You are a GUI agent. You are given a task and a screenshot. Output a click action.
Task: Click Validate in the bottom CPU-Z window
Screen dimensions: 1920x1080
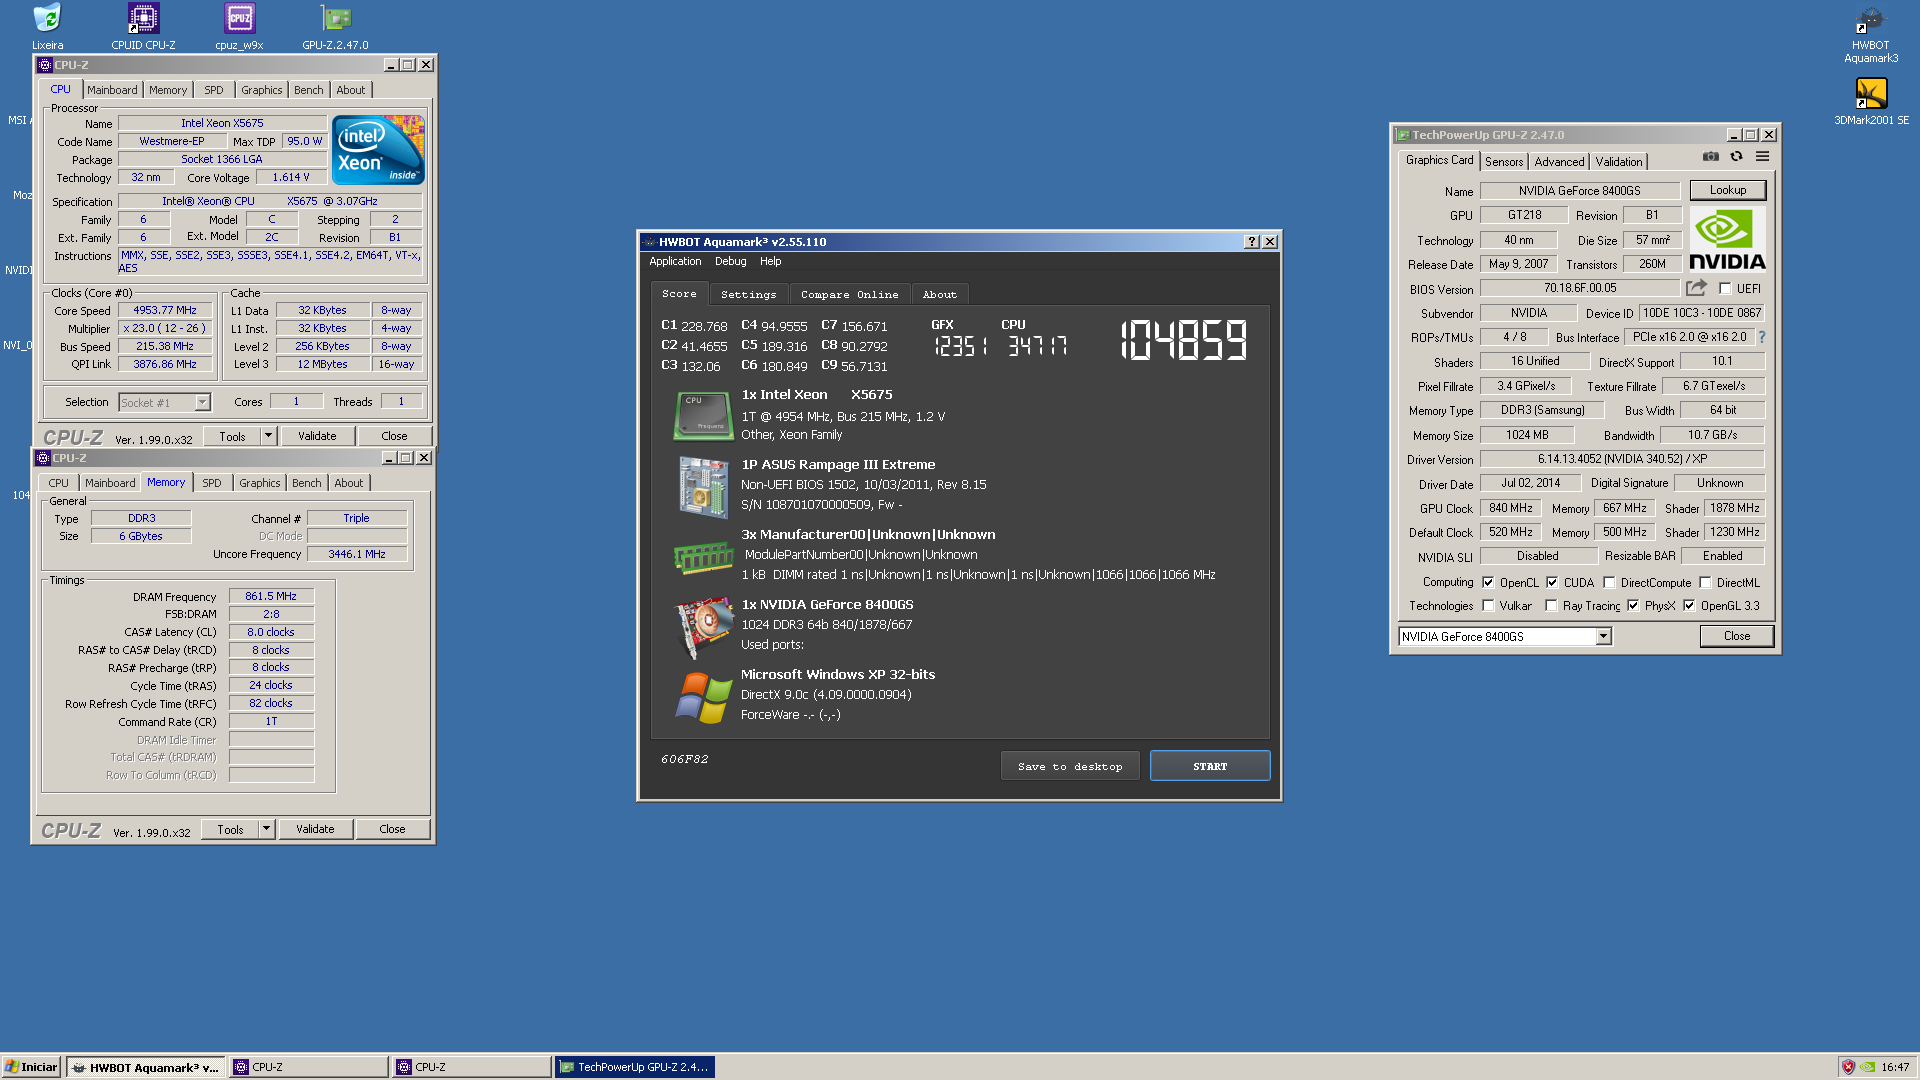coord(315,829)
